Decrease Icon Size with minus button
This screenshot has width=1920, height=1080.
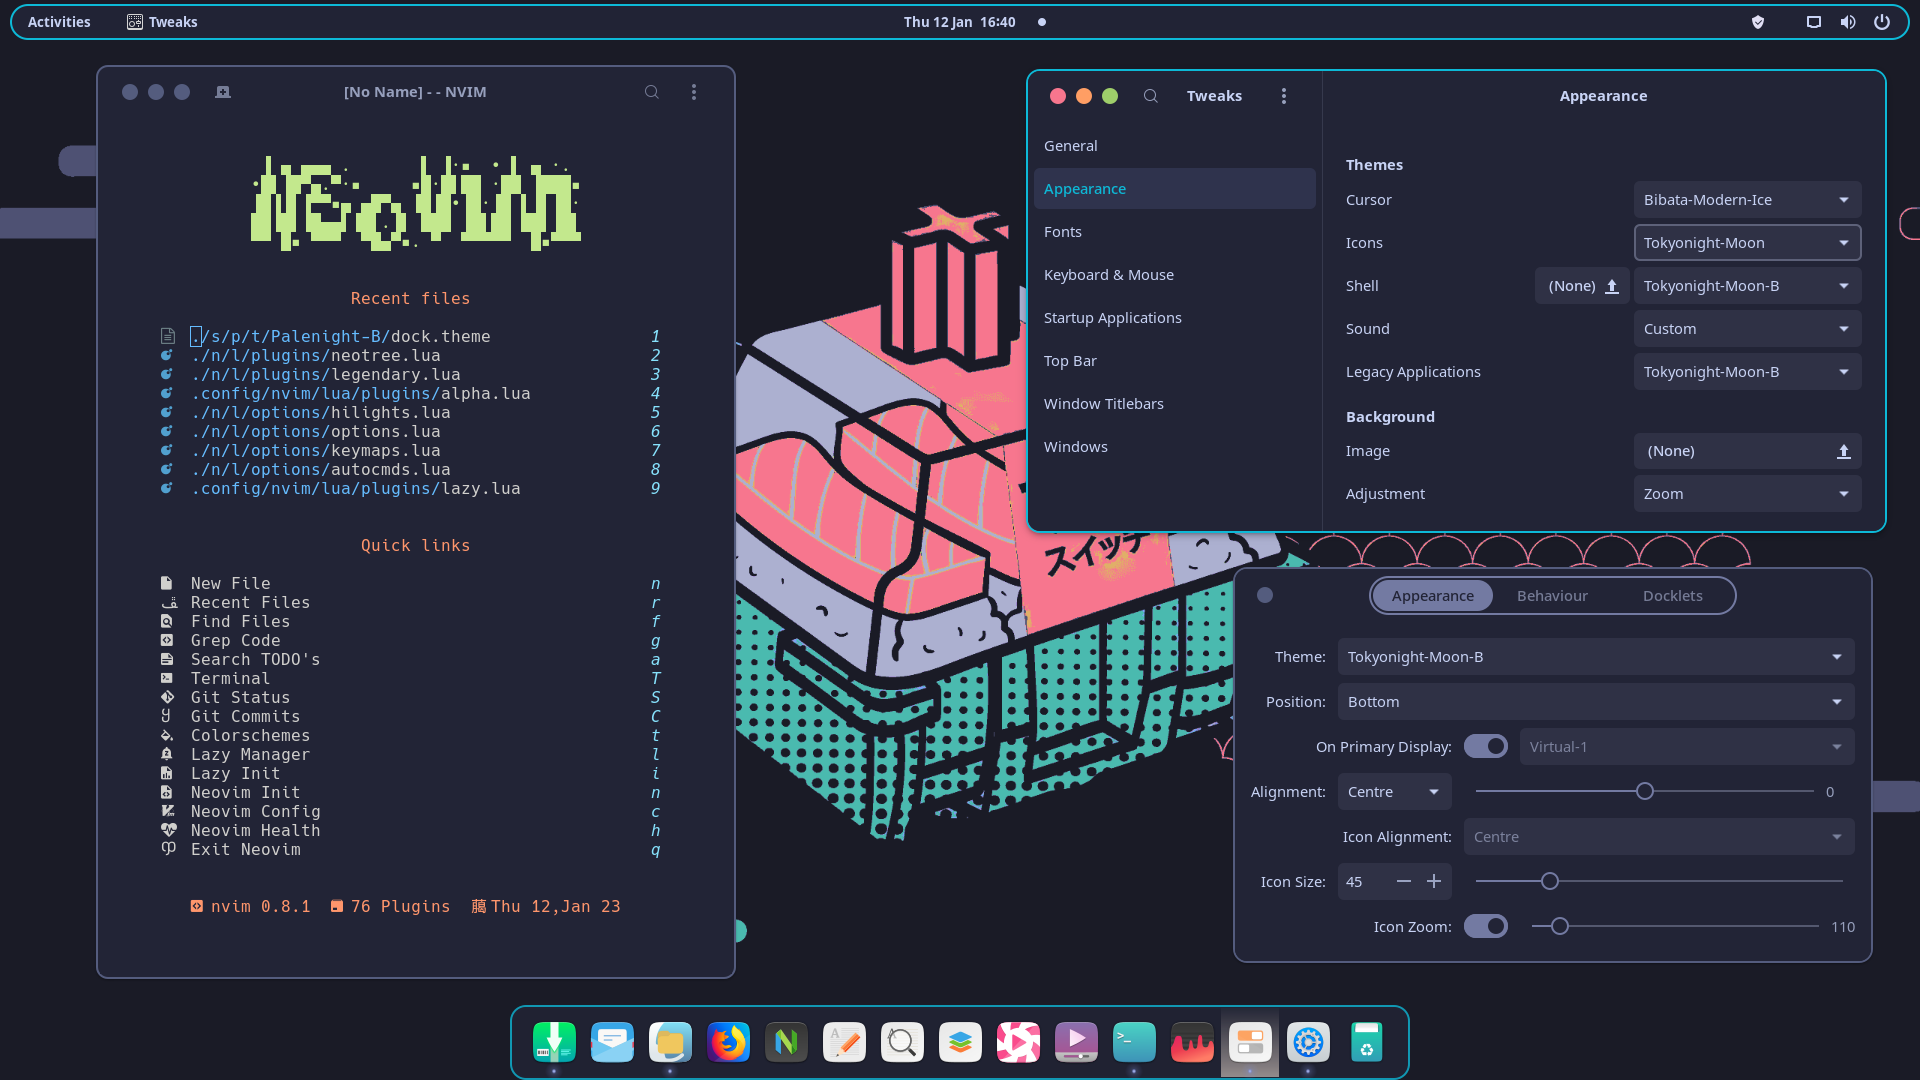click(x=1404, y=881)
